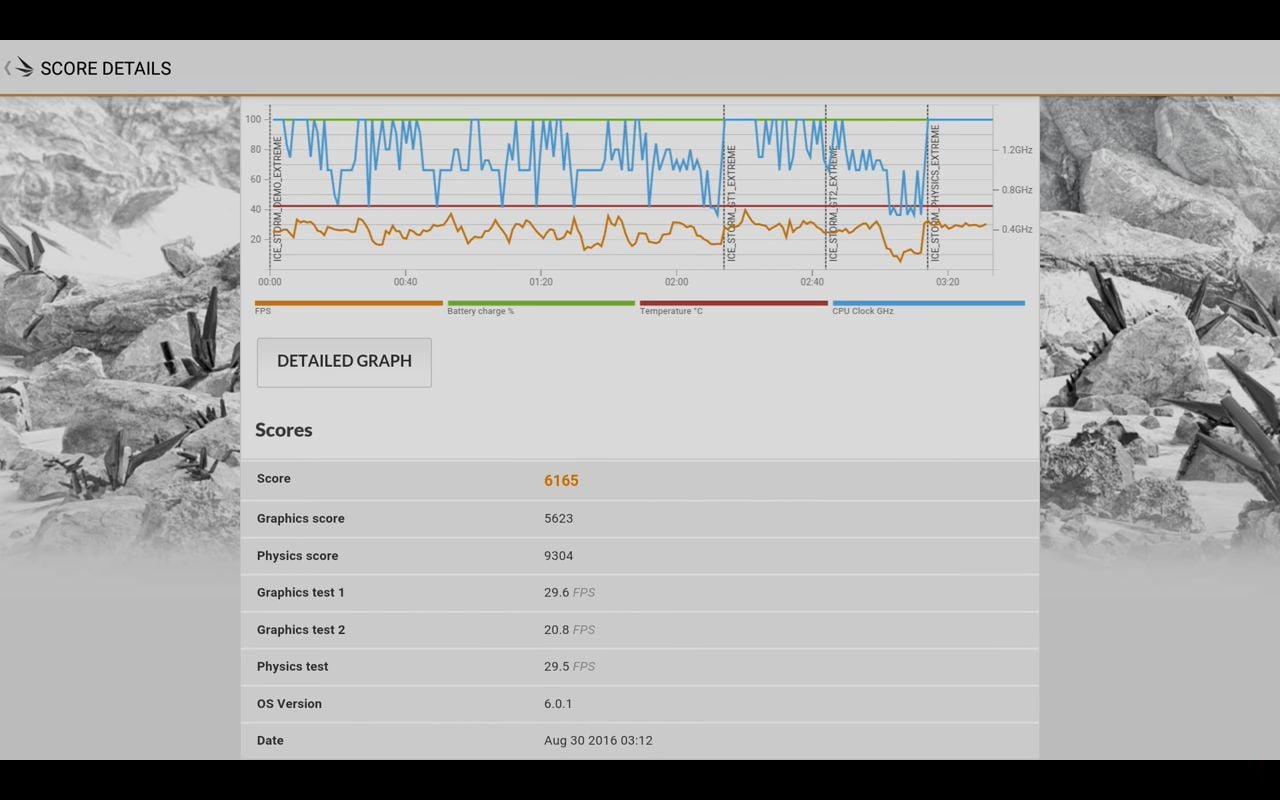The width and height of the screenshot is (1280, 800).
Task: Select the Physics test value 29.5 FPS
Action: (x=569, y=666)
